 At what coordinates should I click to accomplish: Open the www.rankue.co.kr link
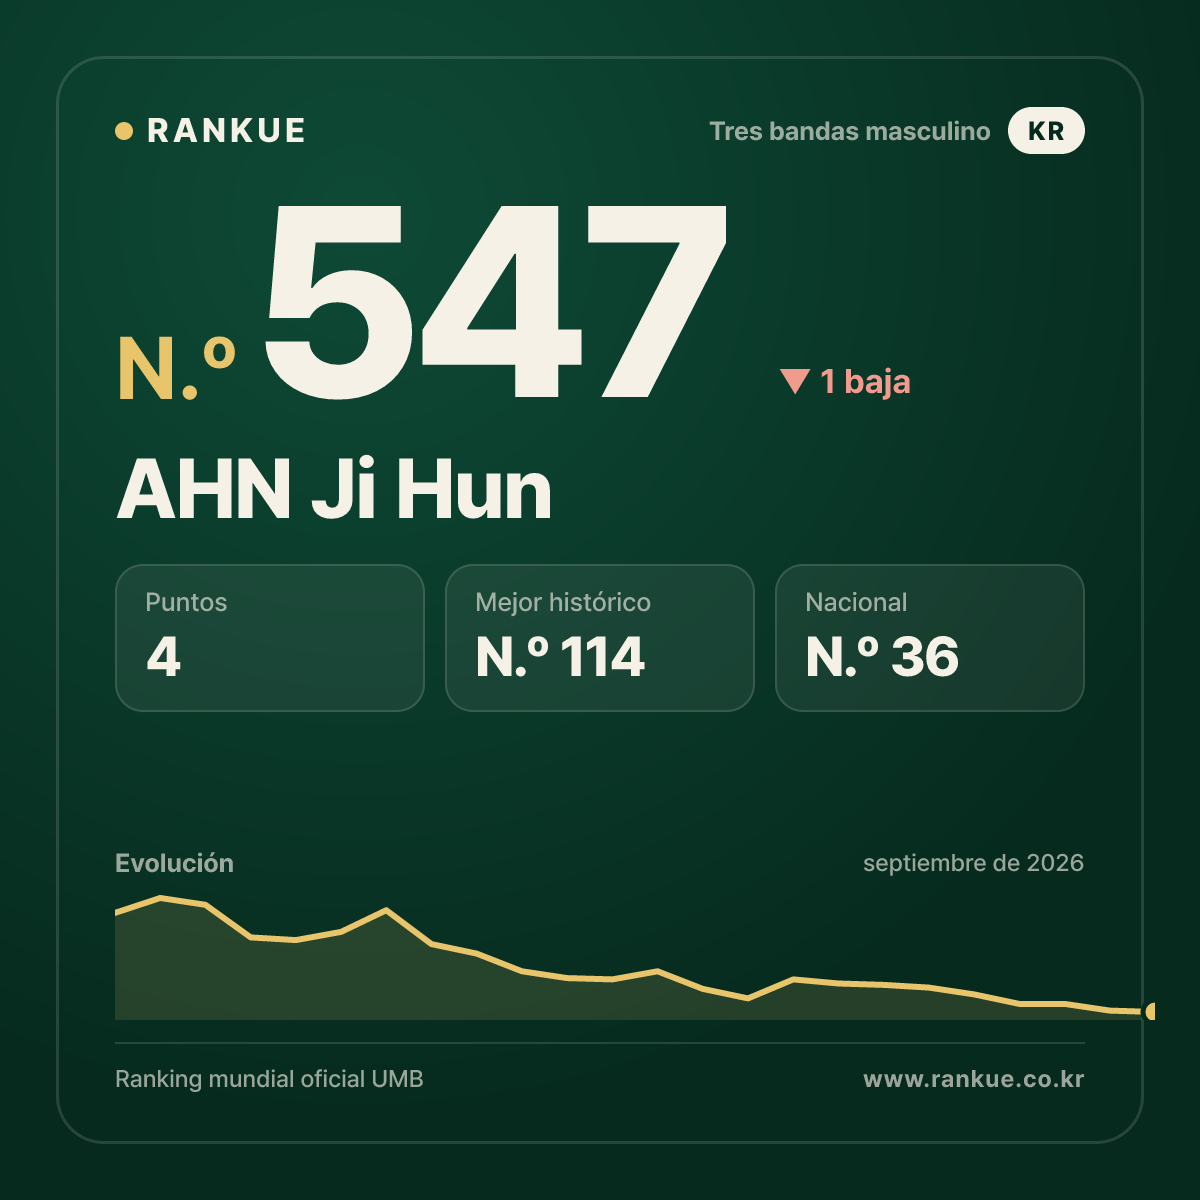(973, 1079)
